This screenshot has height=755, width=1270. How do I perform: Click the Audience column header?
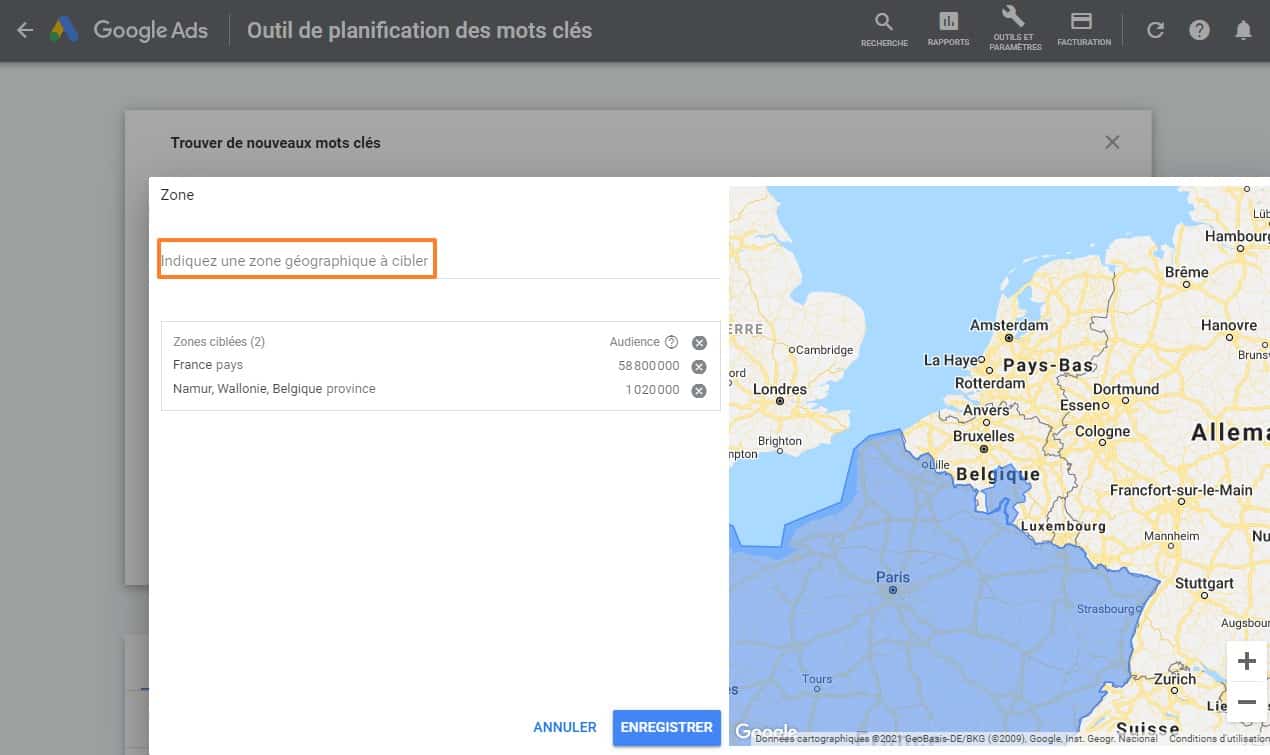click(635, 342)
